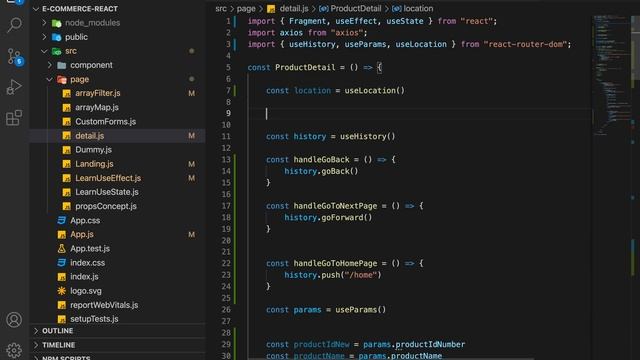Open Landing.js file

(94, 164)
